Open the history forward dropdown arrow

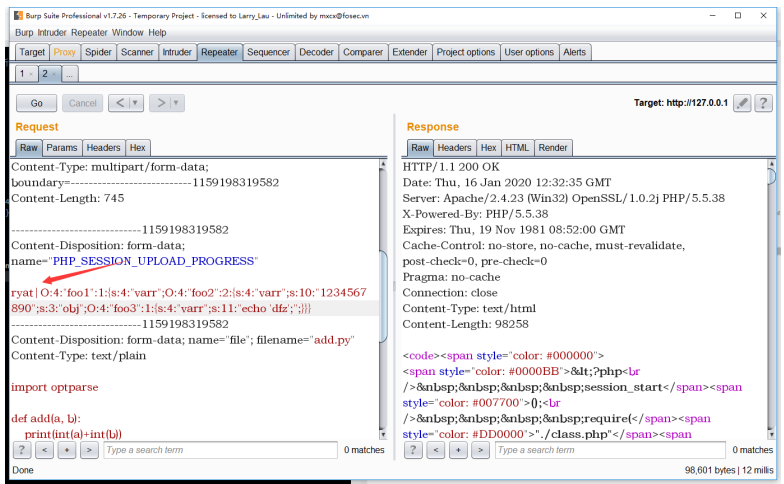click(176, 103)
